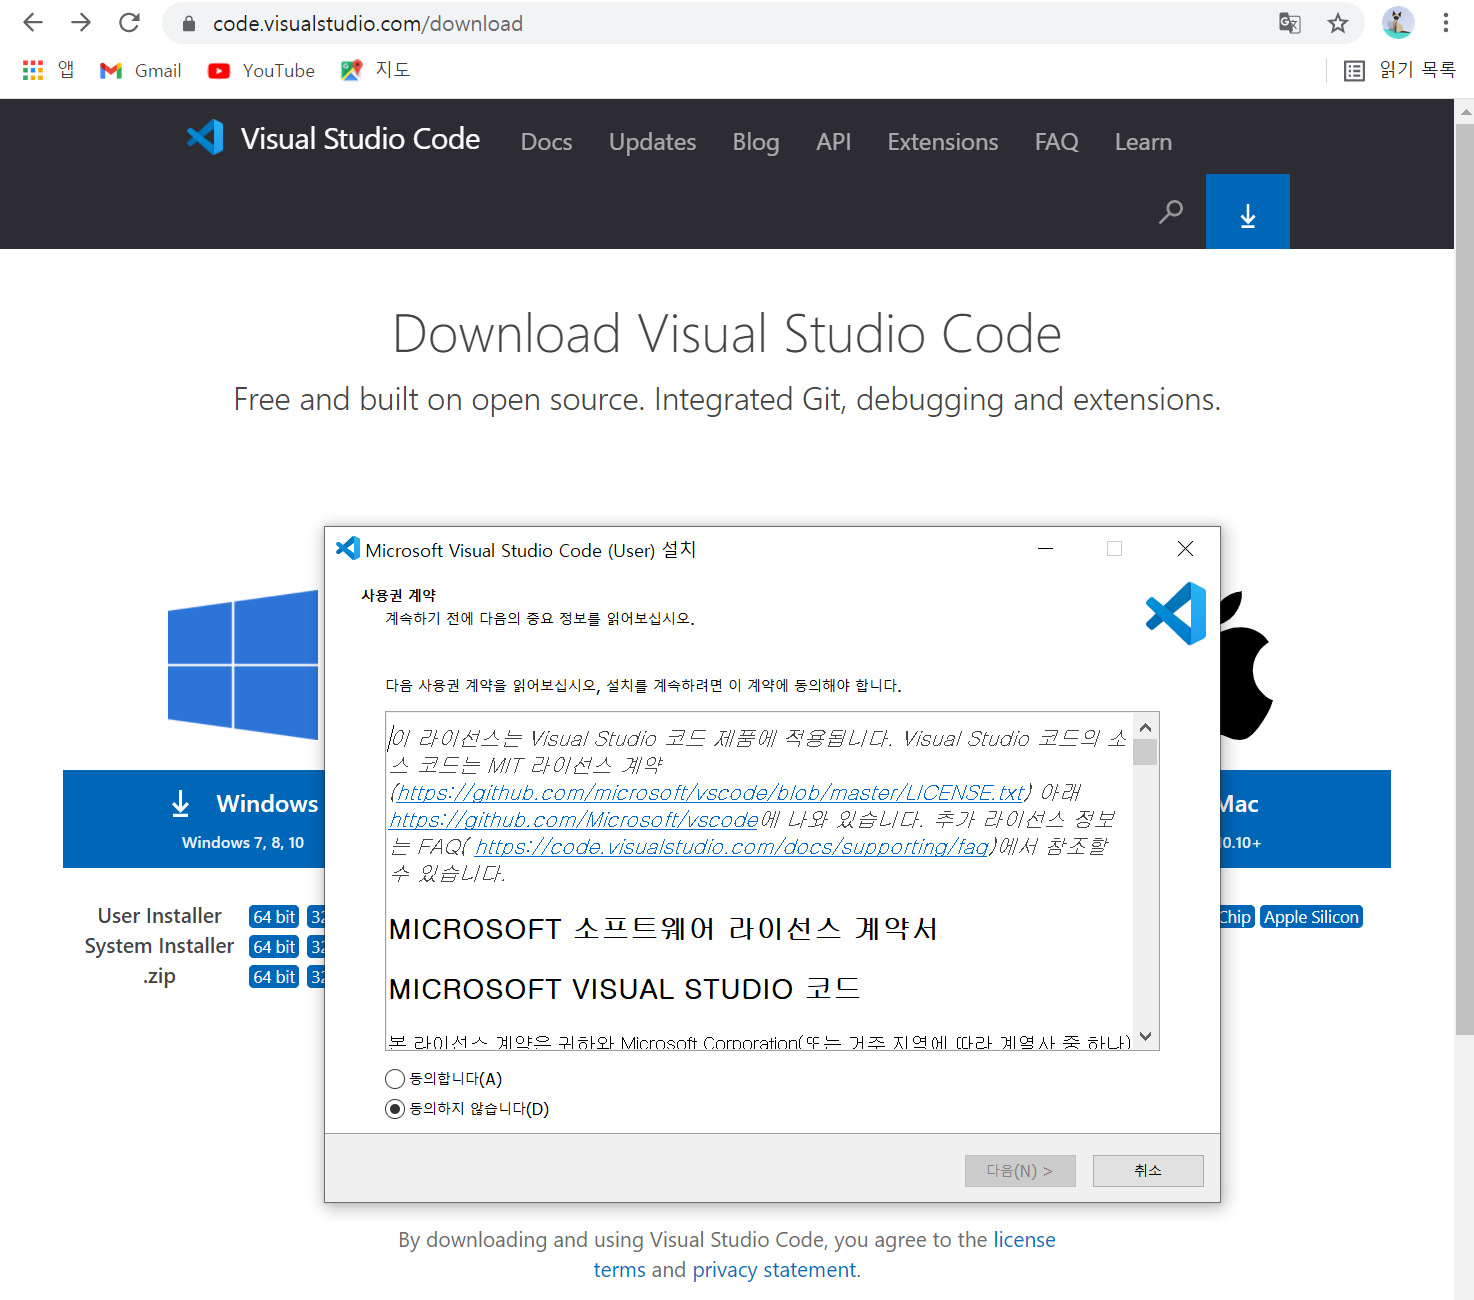
Task: Click the padlock site info icon
Action: coord(189,23)
